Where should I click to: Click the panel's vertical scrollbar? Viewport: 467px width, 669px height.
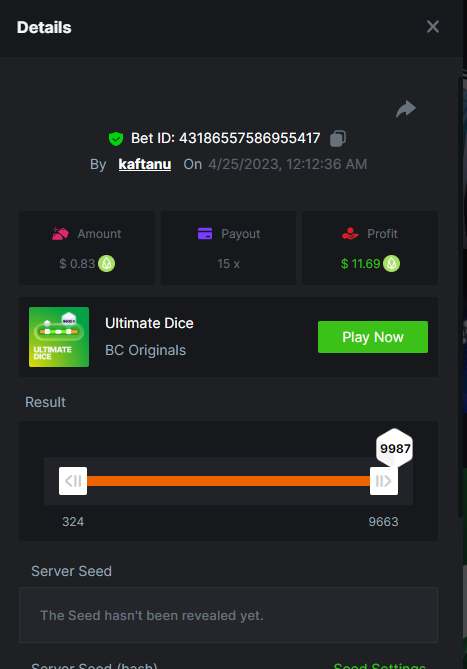coord(460,297)
